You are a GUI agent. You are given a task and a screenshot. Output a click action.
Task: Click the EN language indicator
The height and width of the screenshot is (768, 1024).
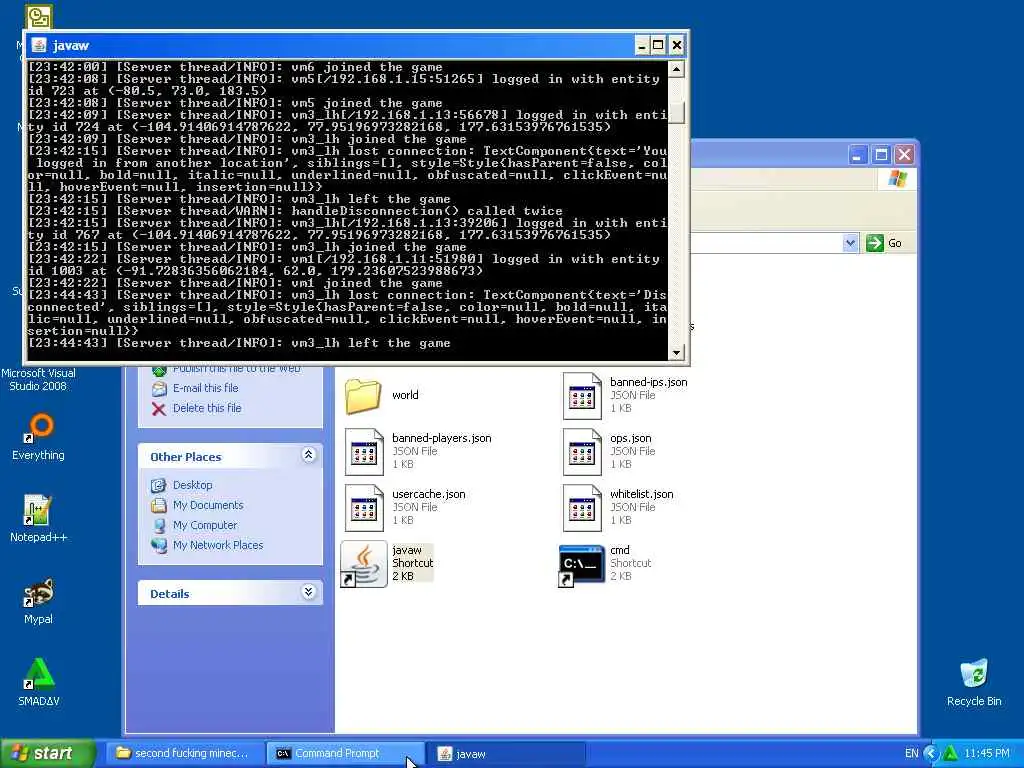tap(912, 754)
